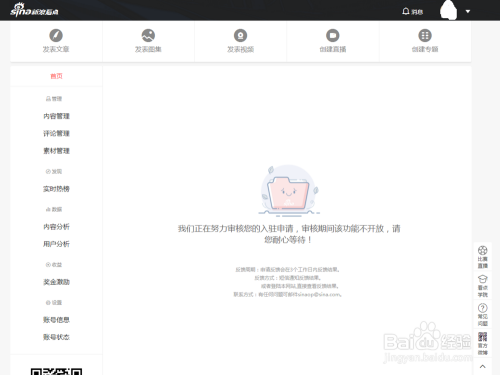Click the 发表视频 camera icon
The width and height of the screenshot is (500, 375).
point(240,35)
